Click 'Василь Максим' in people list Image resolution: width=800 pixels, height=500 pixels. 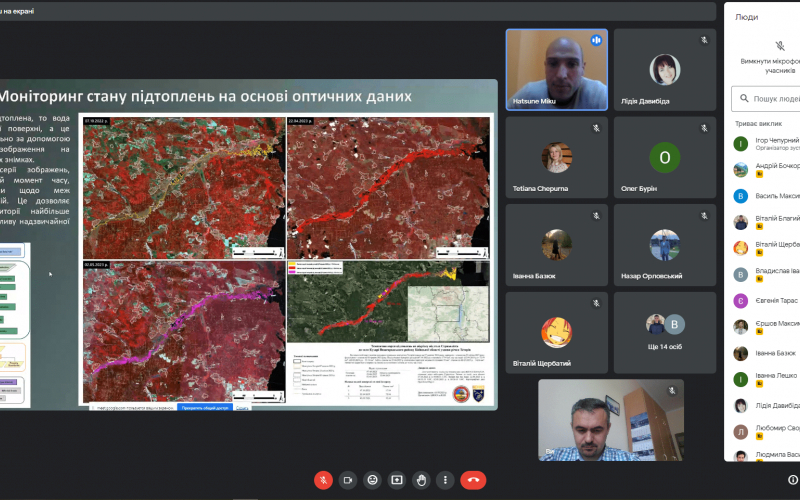click(777, 196)
